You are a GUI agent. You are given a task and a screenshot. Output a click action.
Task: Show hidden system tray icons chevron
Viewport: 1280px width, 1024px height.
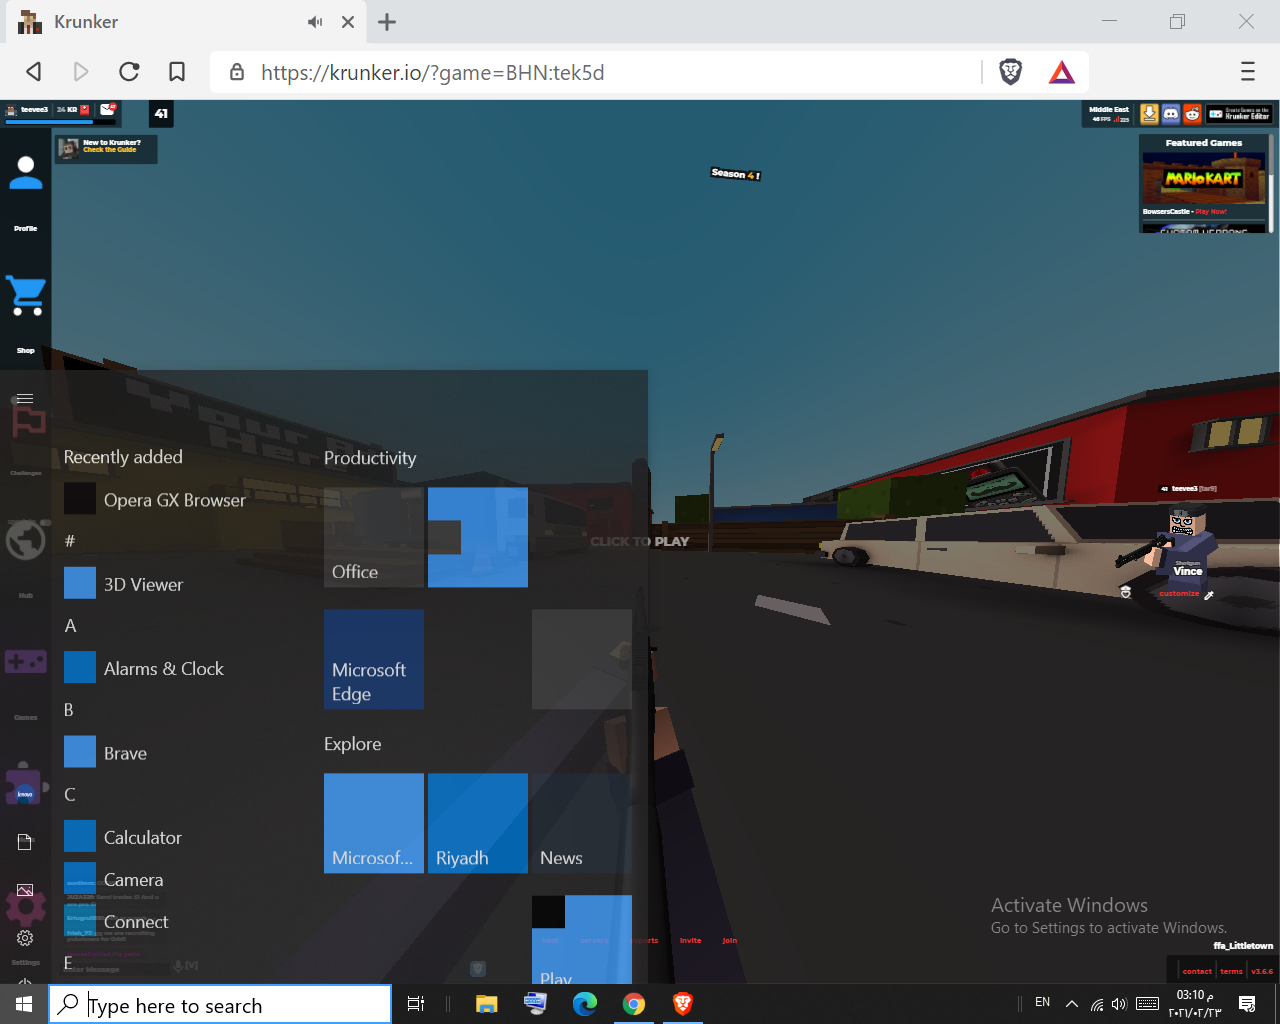click(x=1071, y=1004)
